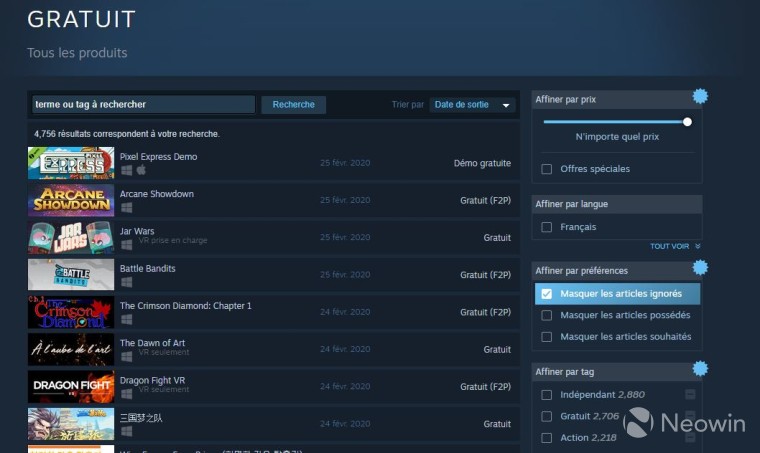The width and height of the screenshot is (760, 453).
Task: Click the Dragon Fight thumbnail
Action: coord(71,387)
